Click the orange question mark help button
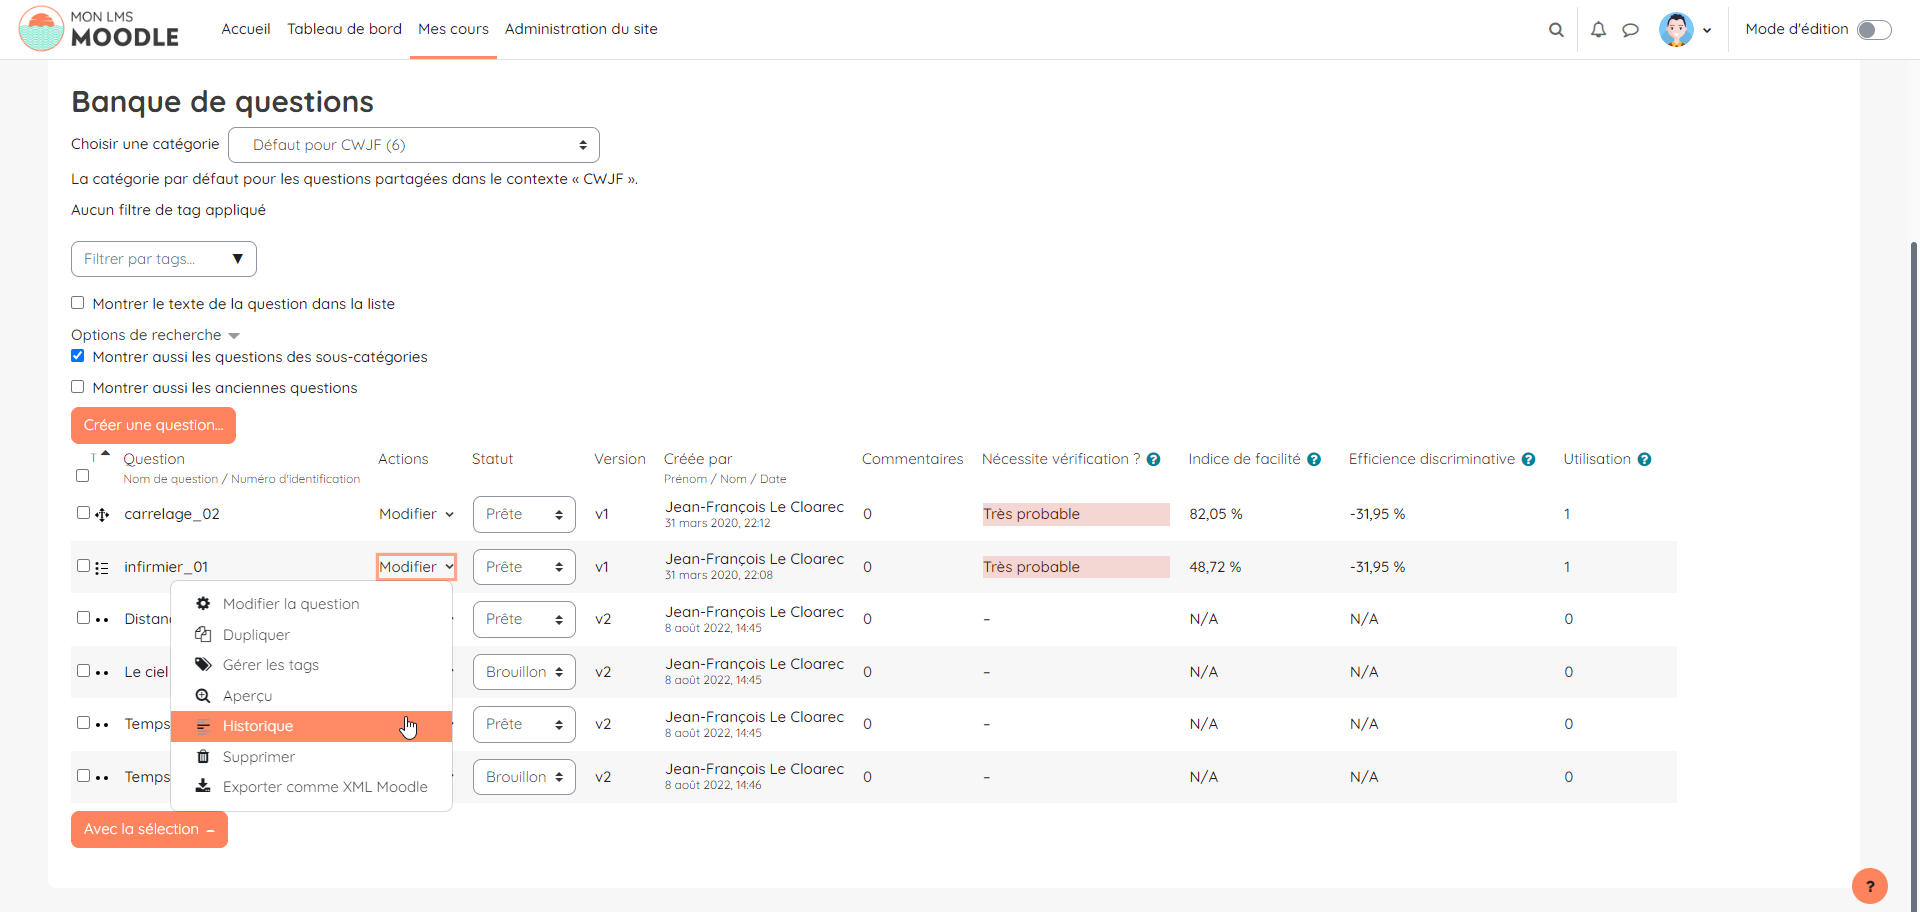 [x=1869, y=886]
